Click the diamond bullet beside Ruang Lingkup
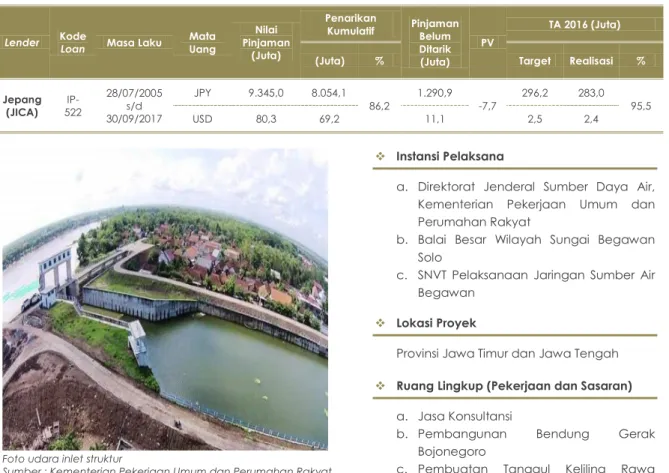The height and width of the screenshot is (473, 669). coord(380,386)
